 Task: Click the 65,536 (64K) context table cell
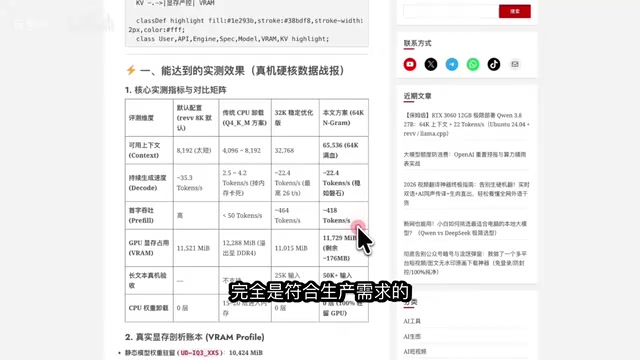pos(344,150)
